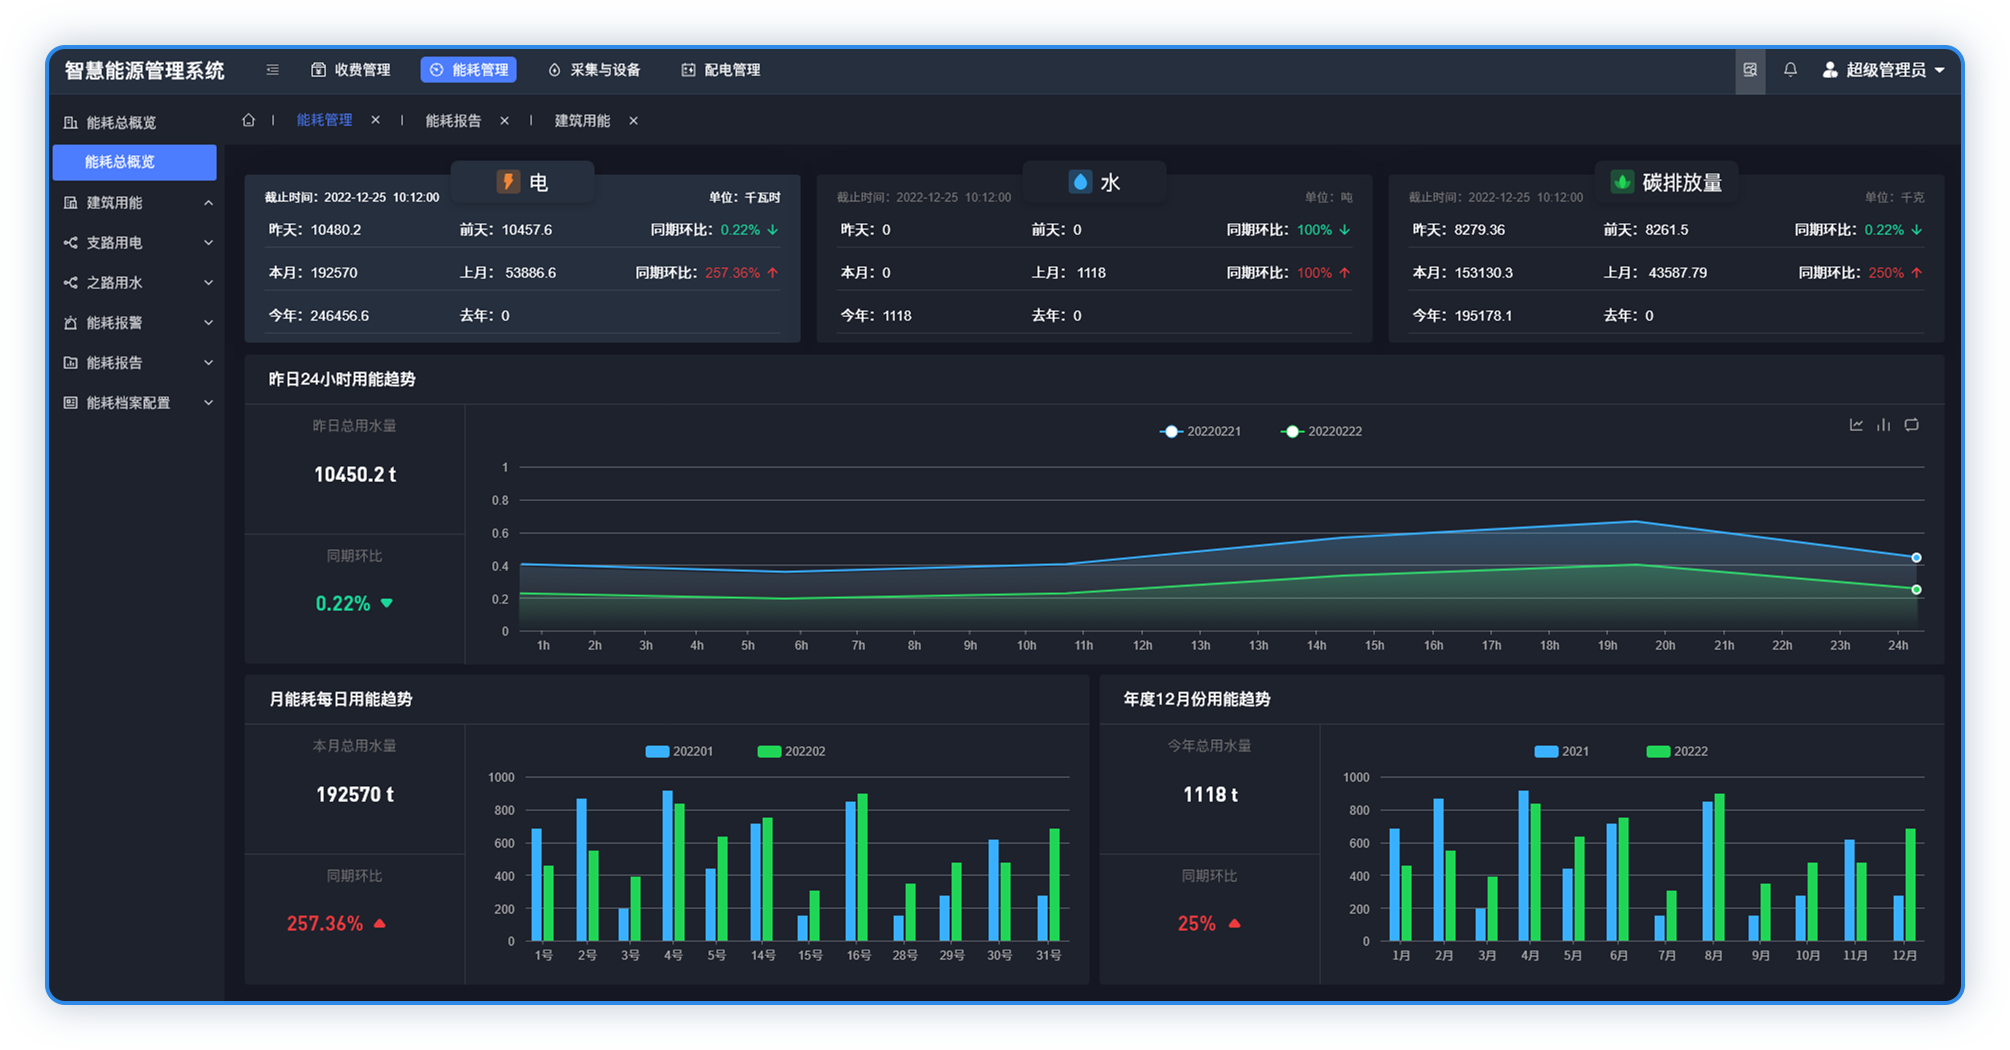Click the home icon in the tab bar
Image resolution: width=2010 pixels, height=1050 pixels.
tap(249, 120)
